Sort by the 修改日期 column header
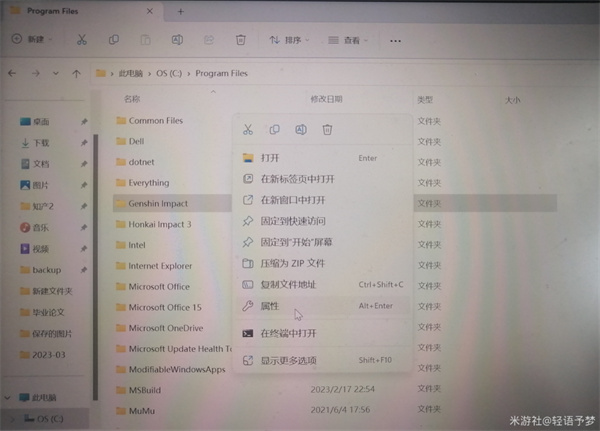Viewport: 600px width, 431px height. (x=326, y=100)
